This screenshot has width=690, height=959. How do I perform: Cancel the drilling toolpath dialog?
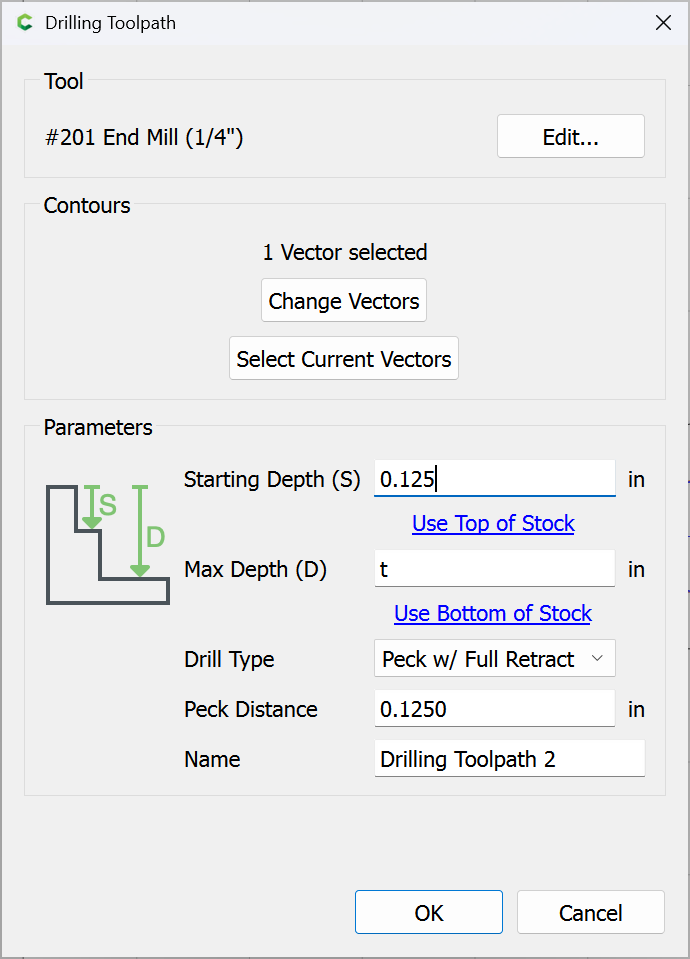tap(590, 913)
